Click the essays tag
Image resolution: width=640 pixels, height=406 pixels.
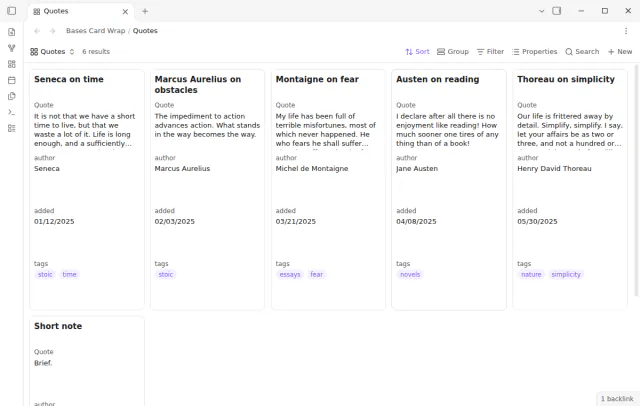[290, 274]
